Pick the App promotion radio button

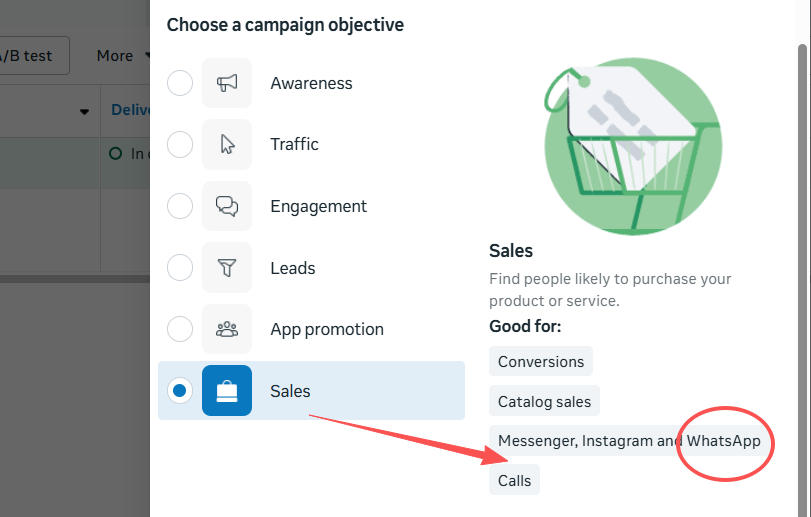click(x=180, y=329)
